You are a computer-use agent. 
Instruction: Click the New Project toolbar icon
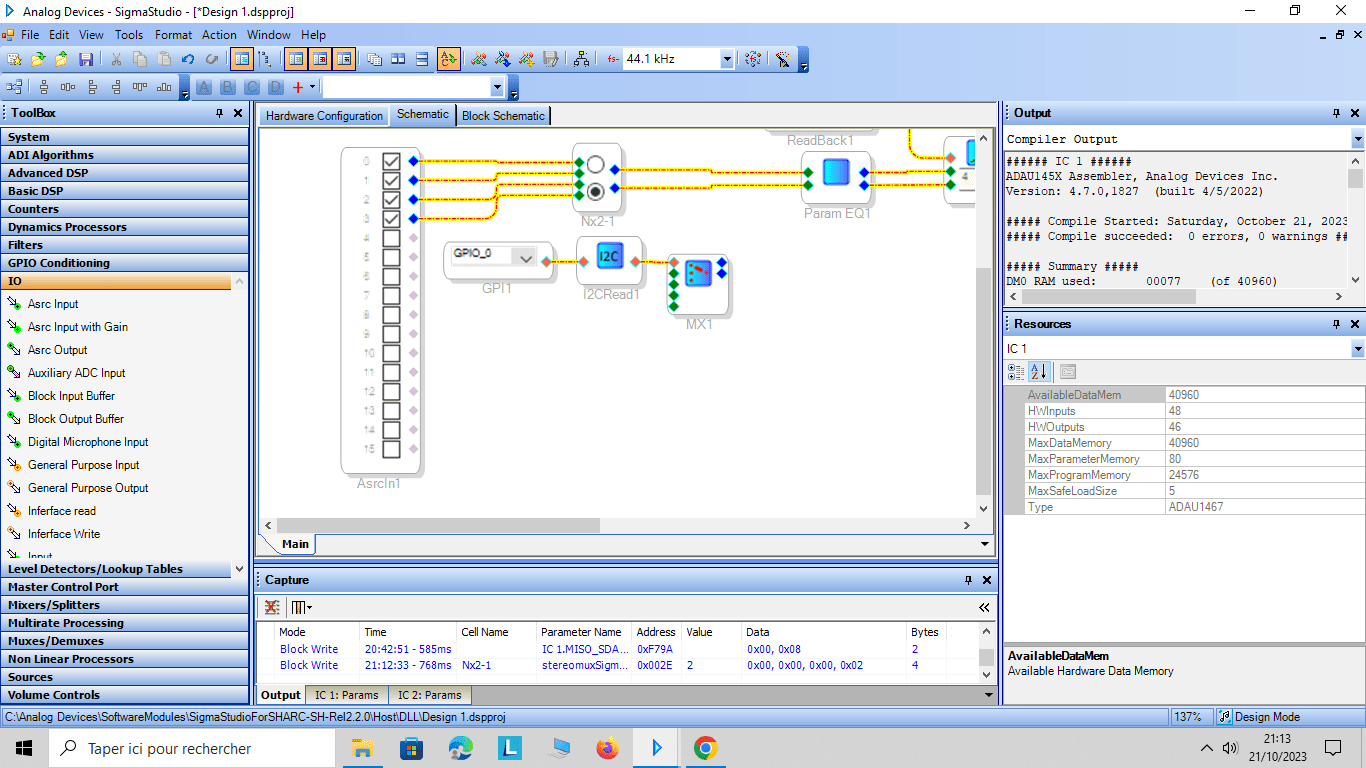[14, 59]
